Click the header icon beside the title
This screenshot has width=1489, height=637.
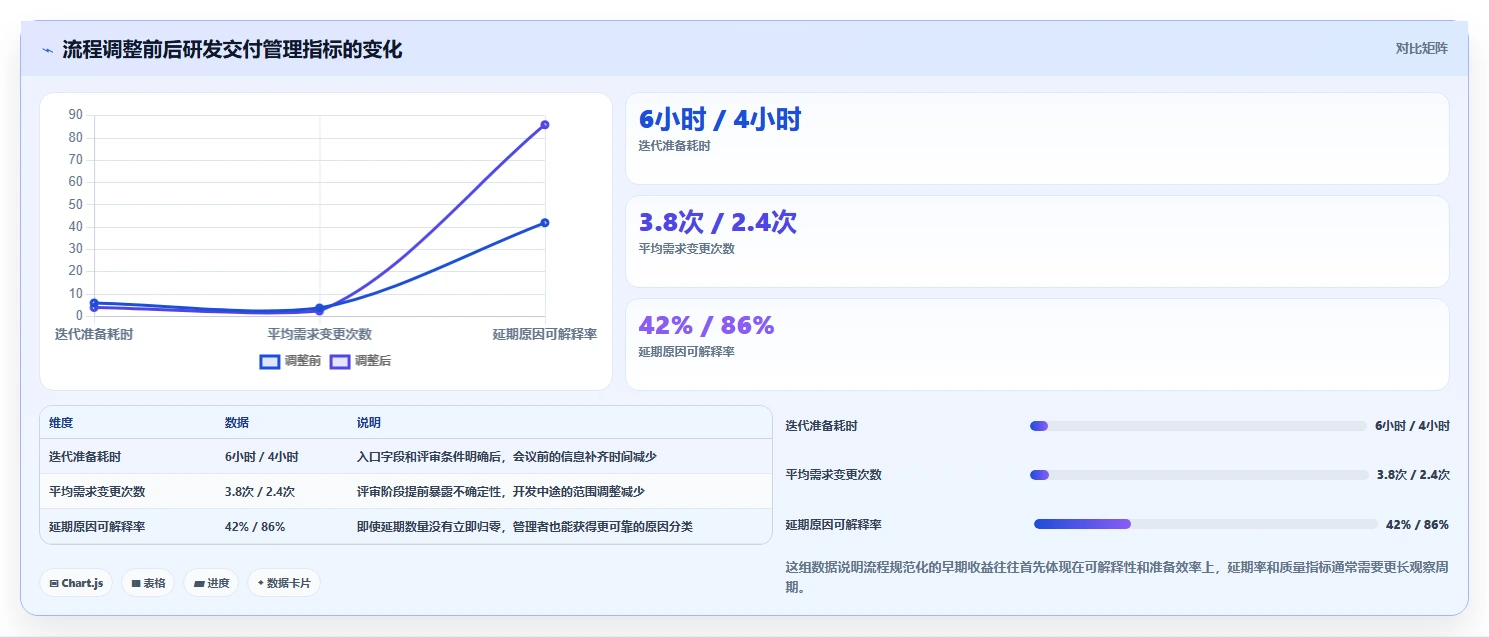[x=47, y=50]
